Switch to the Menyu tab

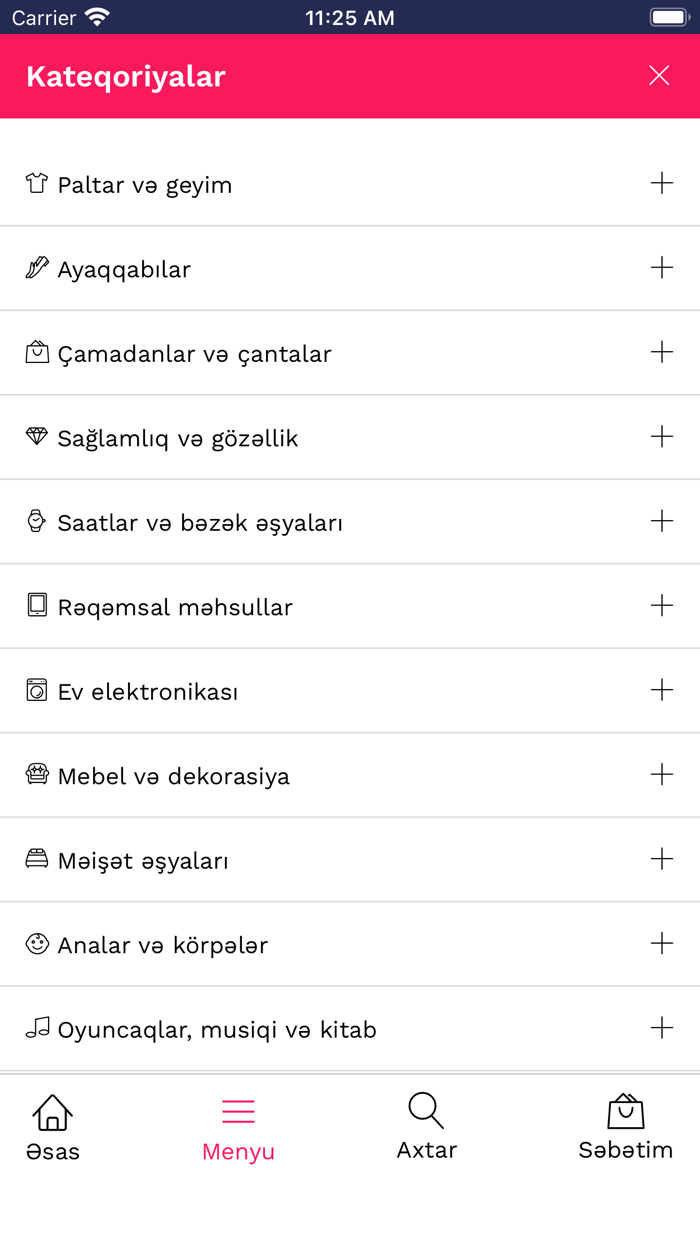click(238, 1125)
